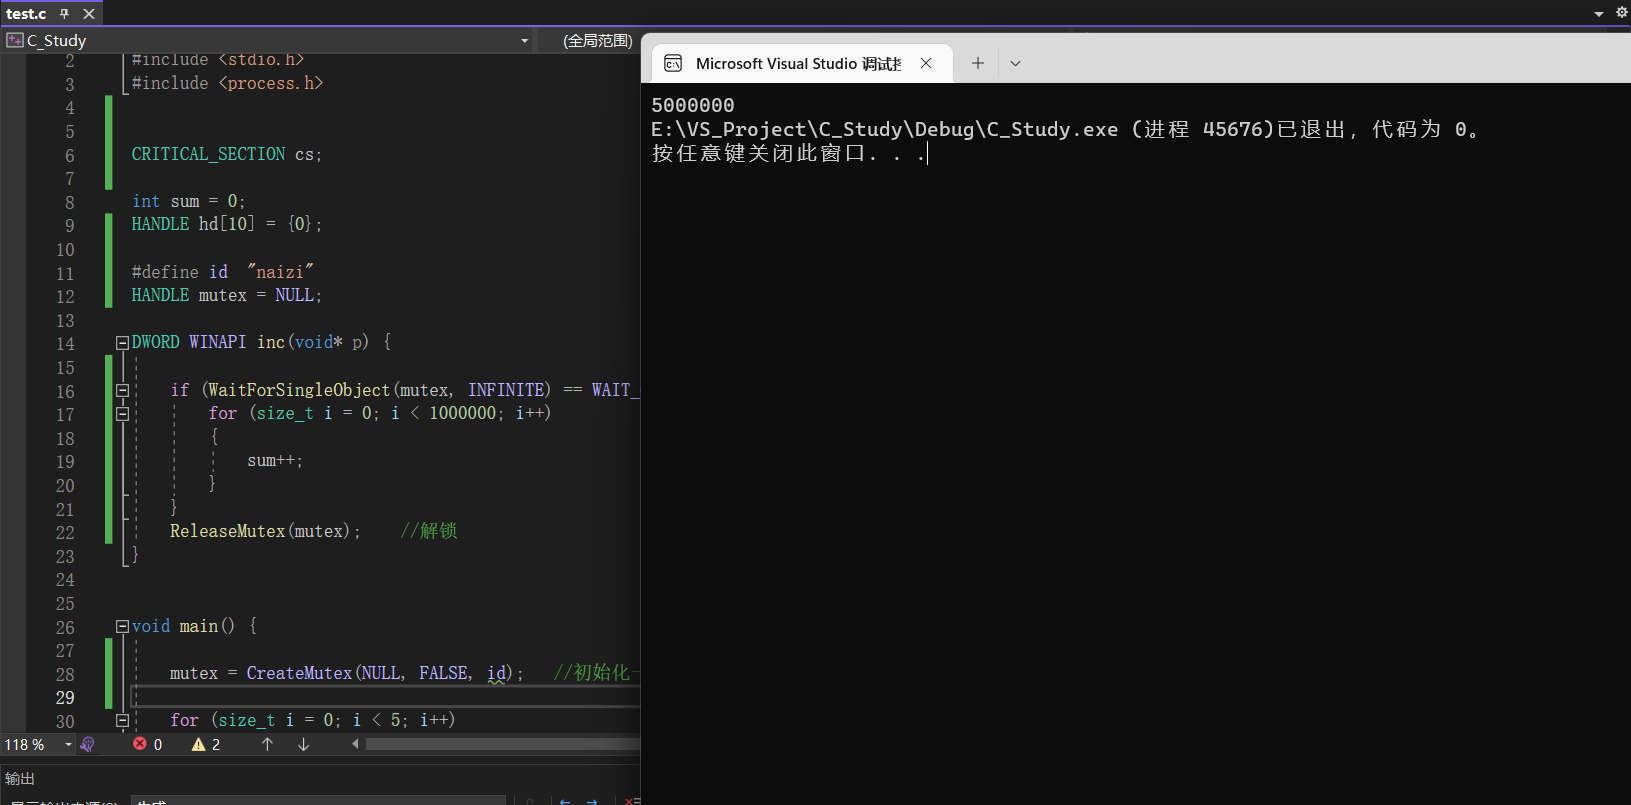Collapse the inner for loop at line 17
Screen dimensions: 1631x805
pos(122,414)
